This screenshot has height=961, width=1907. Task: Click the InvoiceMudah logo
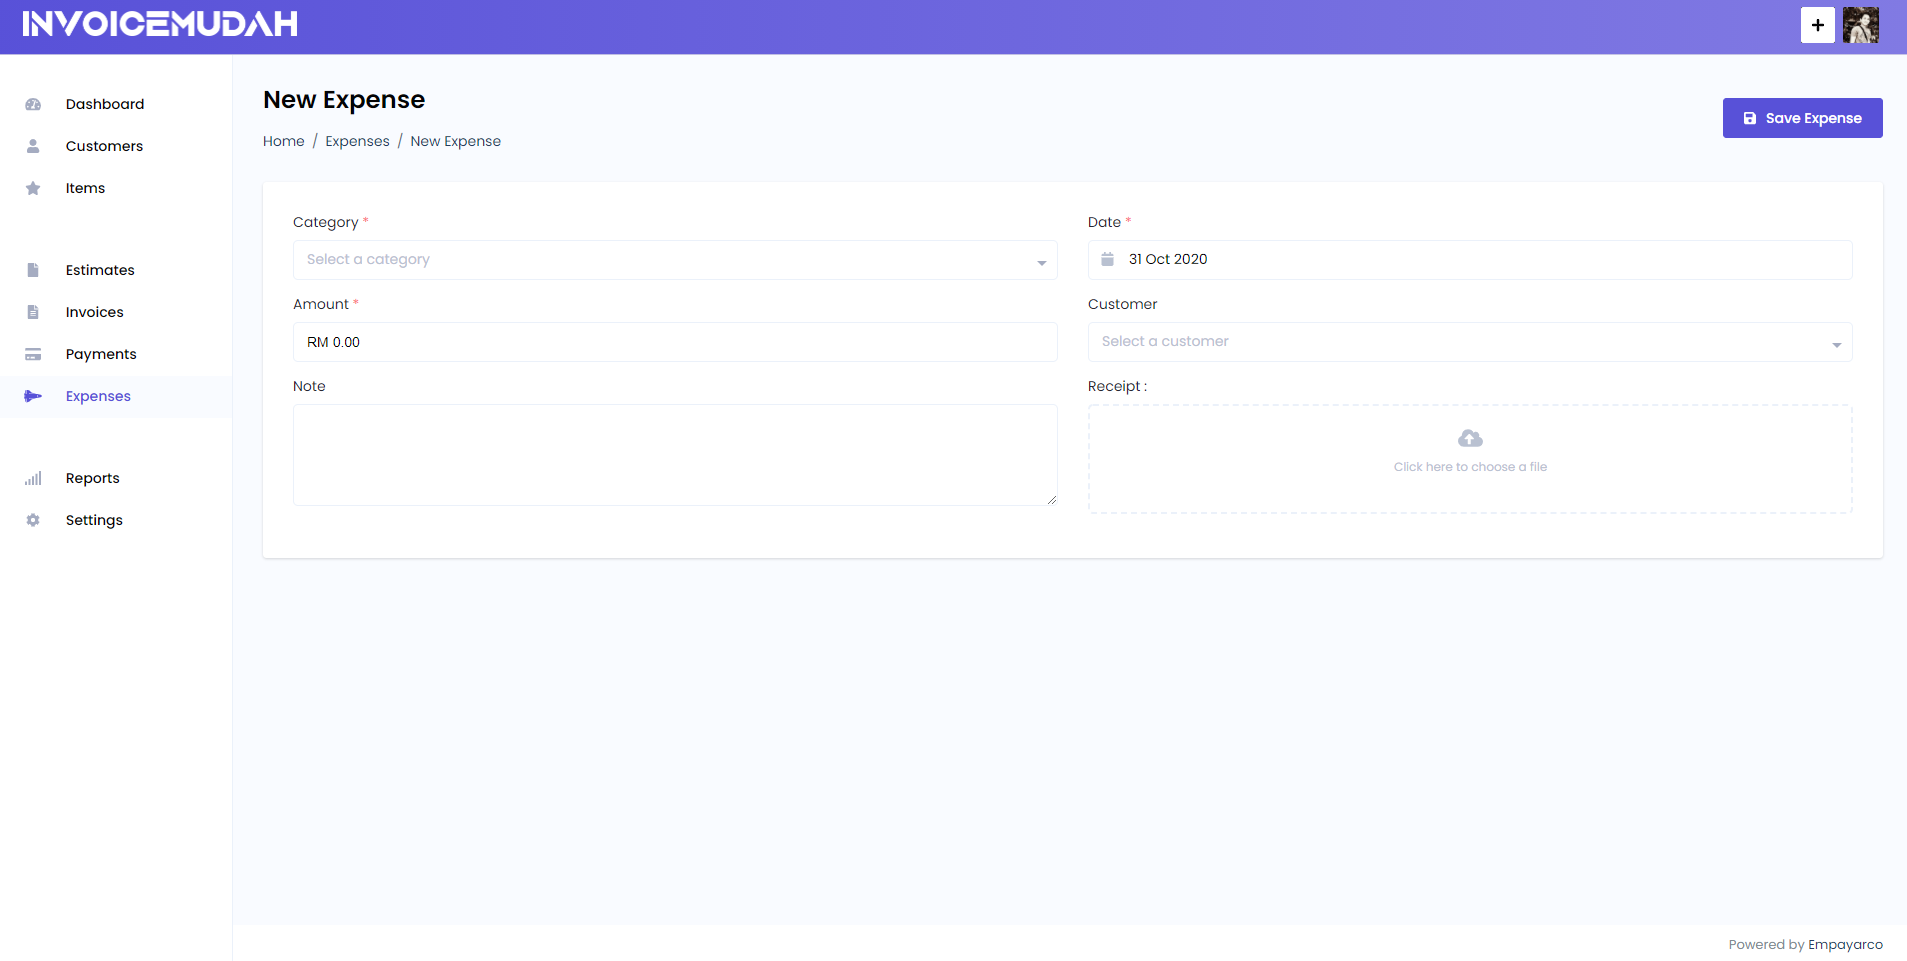(x=160, y=24)
